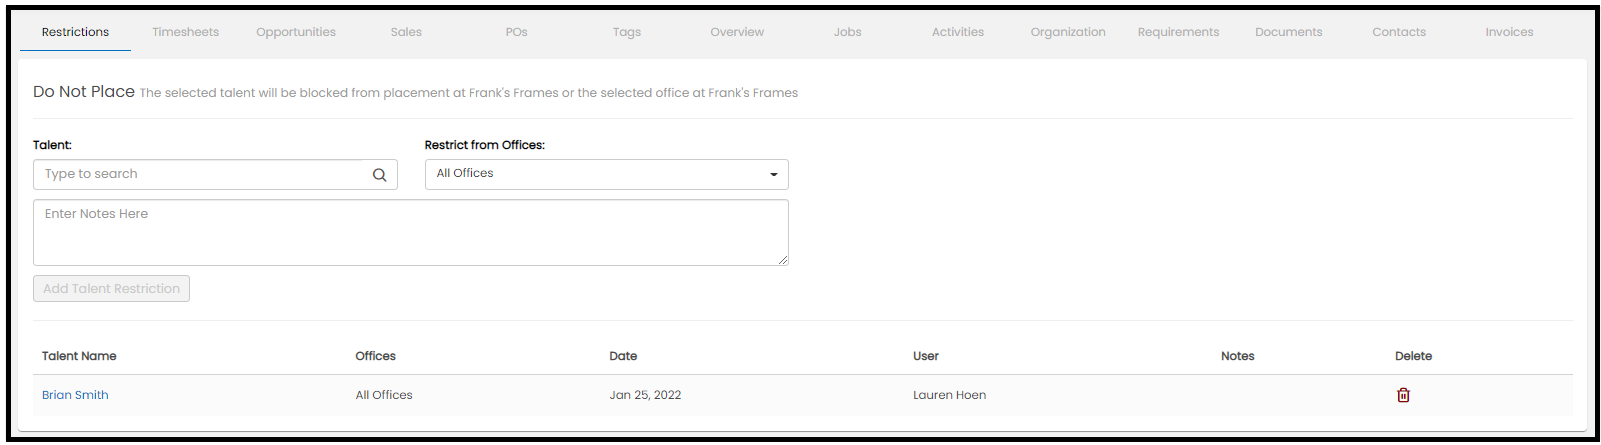Open the Jobs tab
Screen dimensions: 1601x445
point(847,32)
